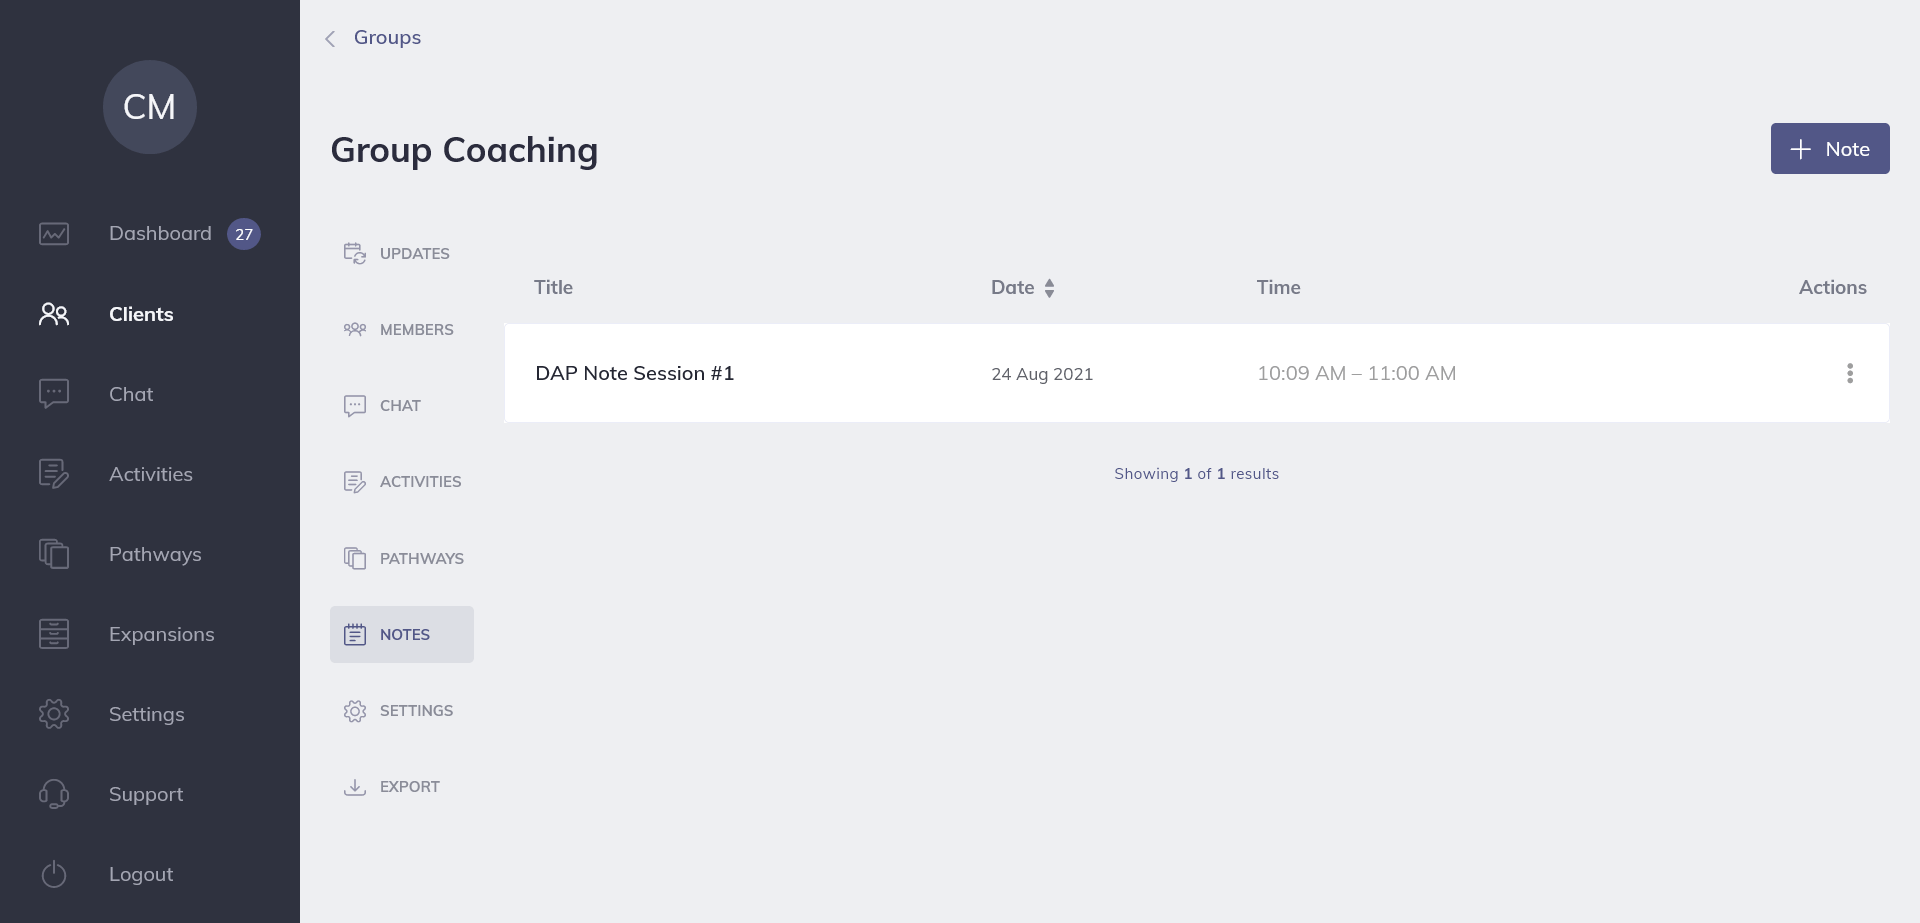Click the CM avatar circle

[x=149, y=107]
